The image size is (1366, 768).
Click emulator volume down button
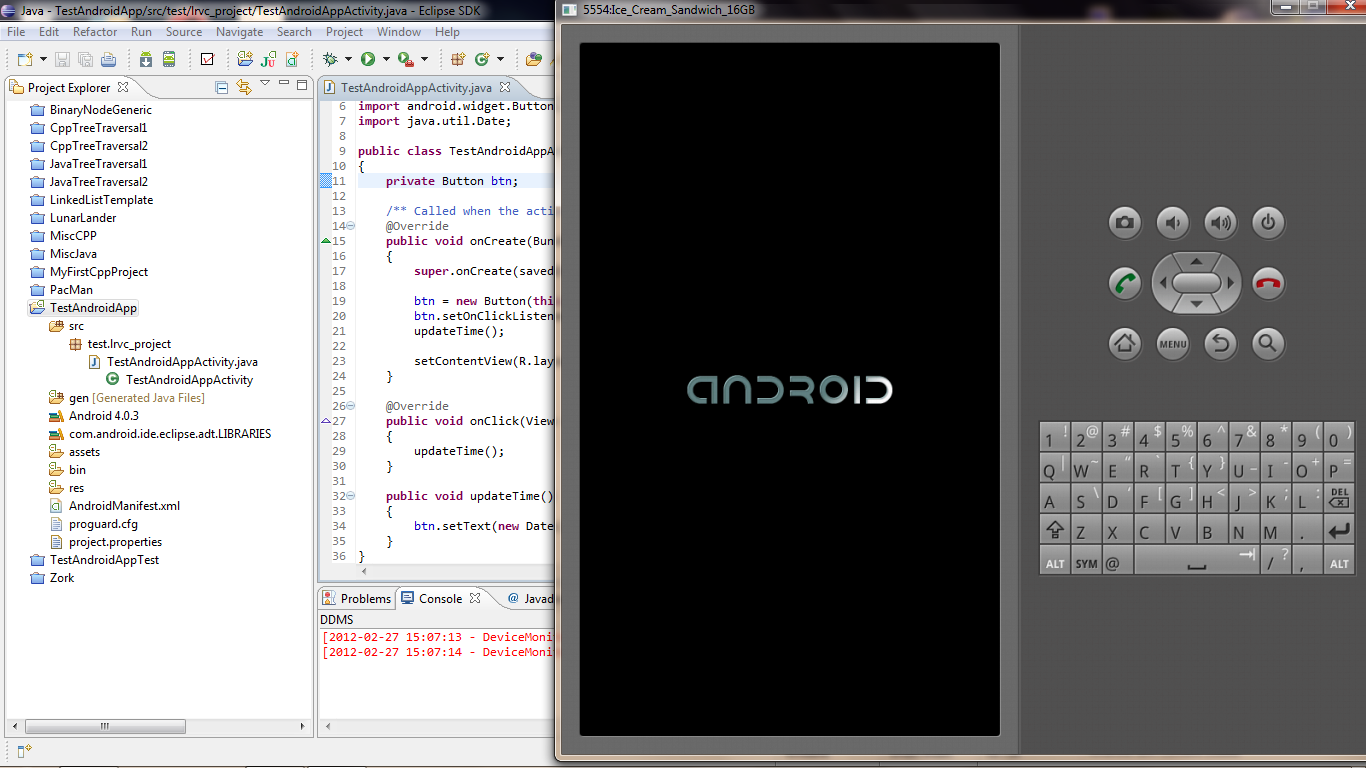1172,222
